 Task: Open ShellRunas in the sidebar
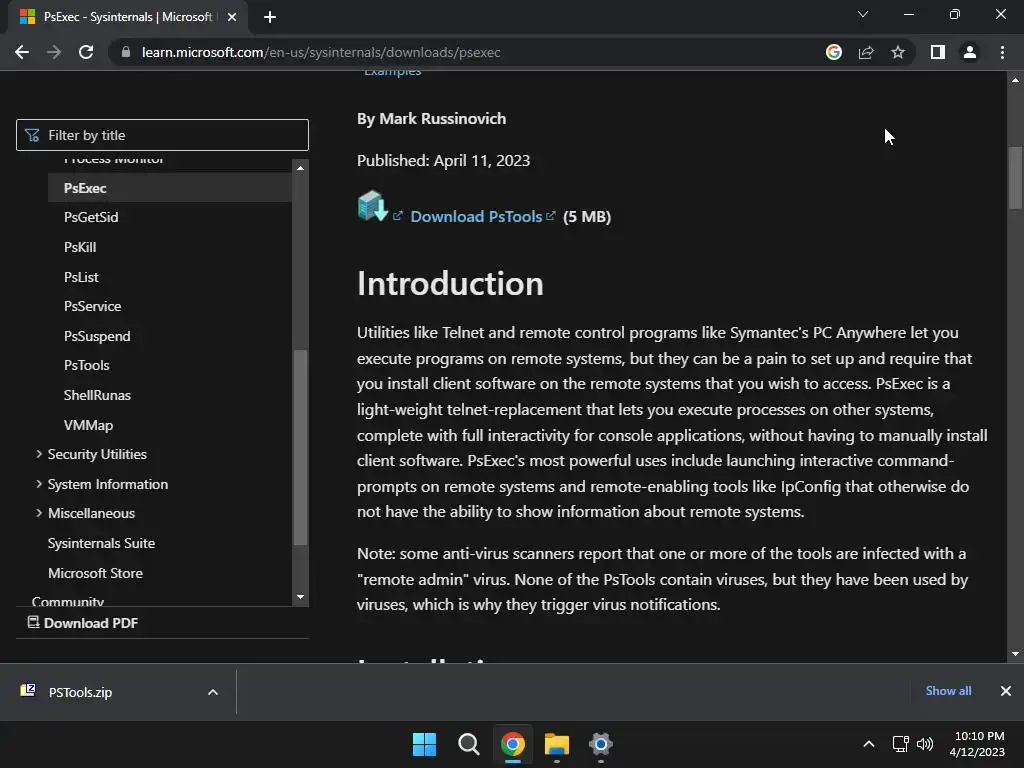click(x=97, y=395)
